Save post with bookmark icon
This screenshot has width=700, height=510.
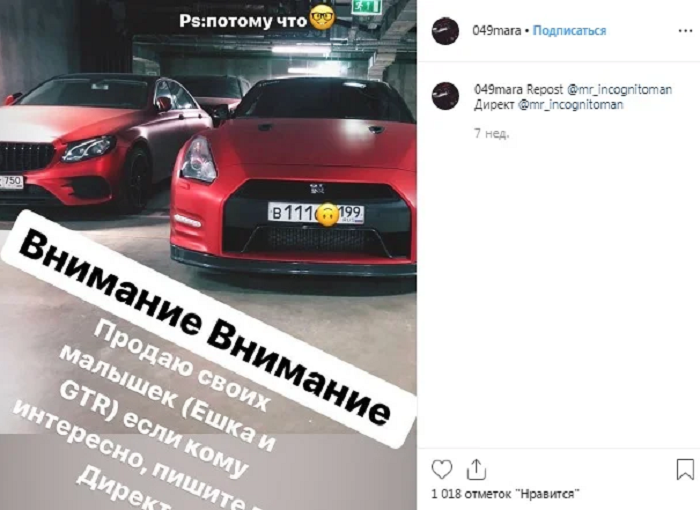pos(685,469)
